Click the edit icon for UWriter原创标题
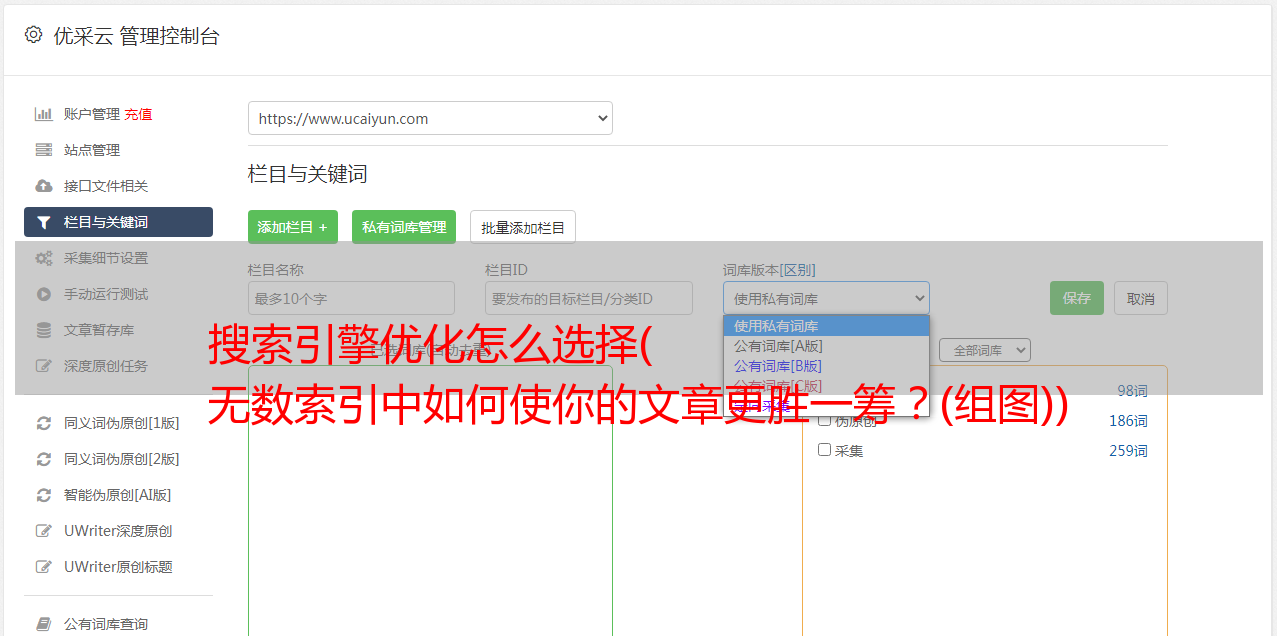This screenshot has width=1277, height=636. click(x=43, y=567)
